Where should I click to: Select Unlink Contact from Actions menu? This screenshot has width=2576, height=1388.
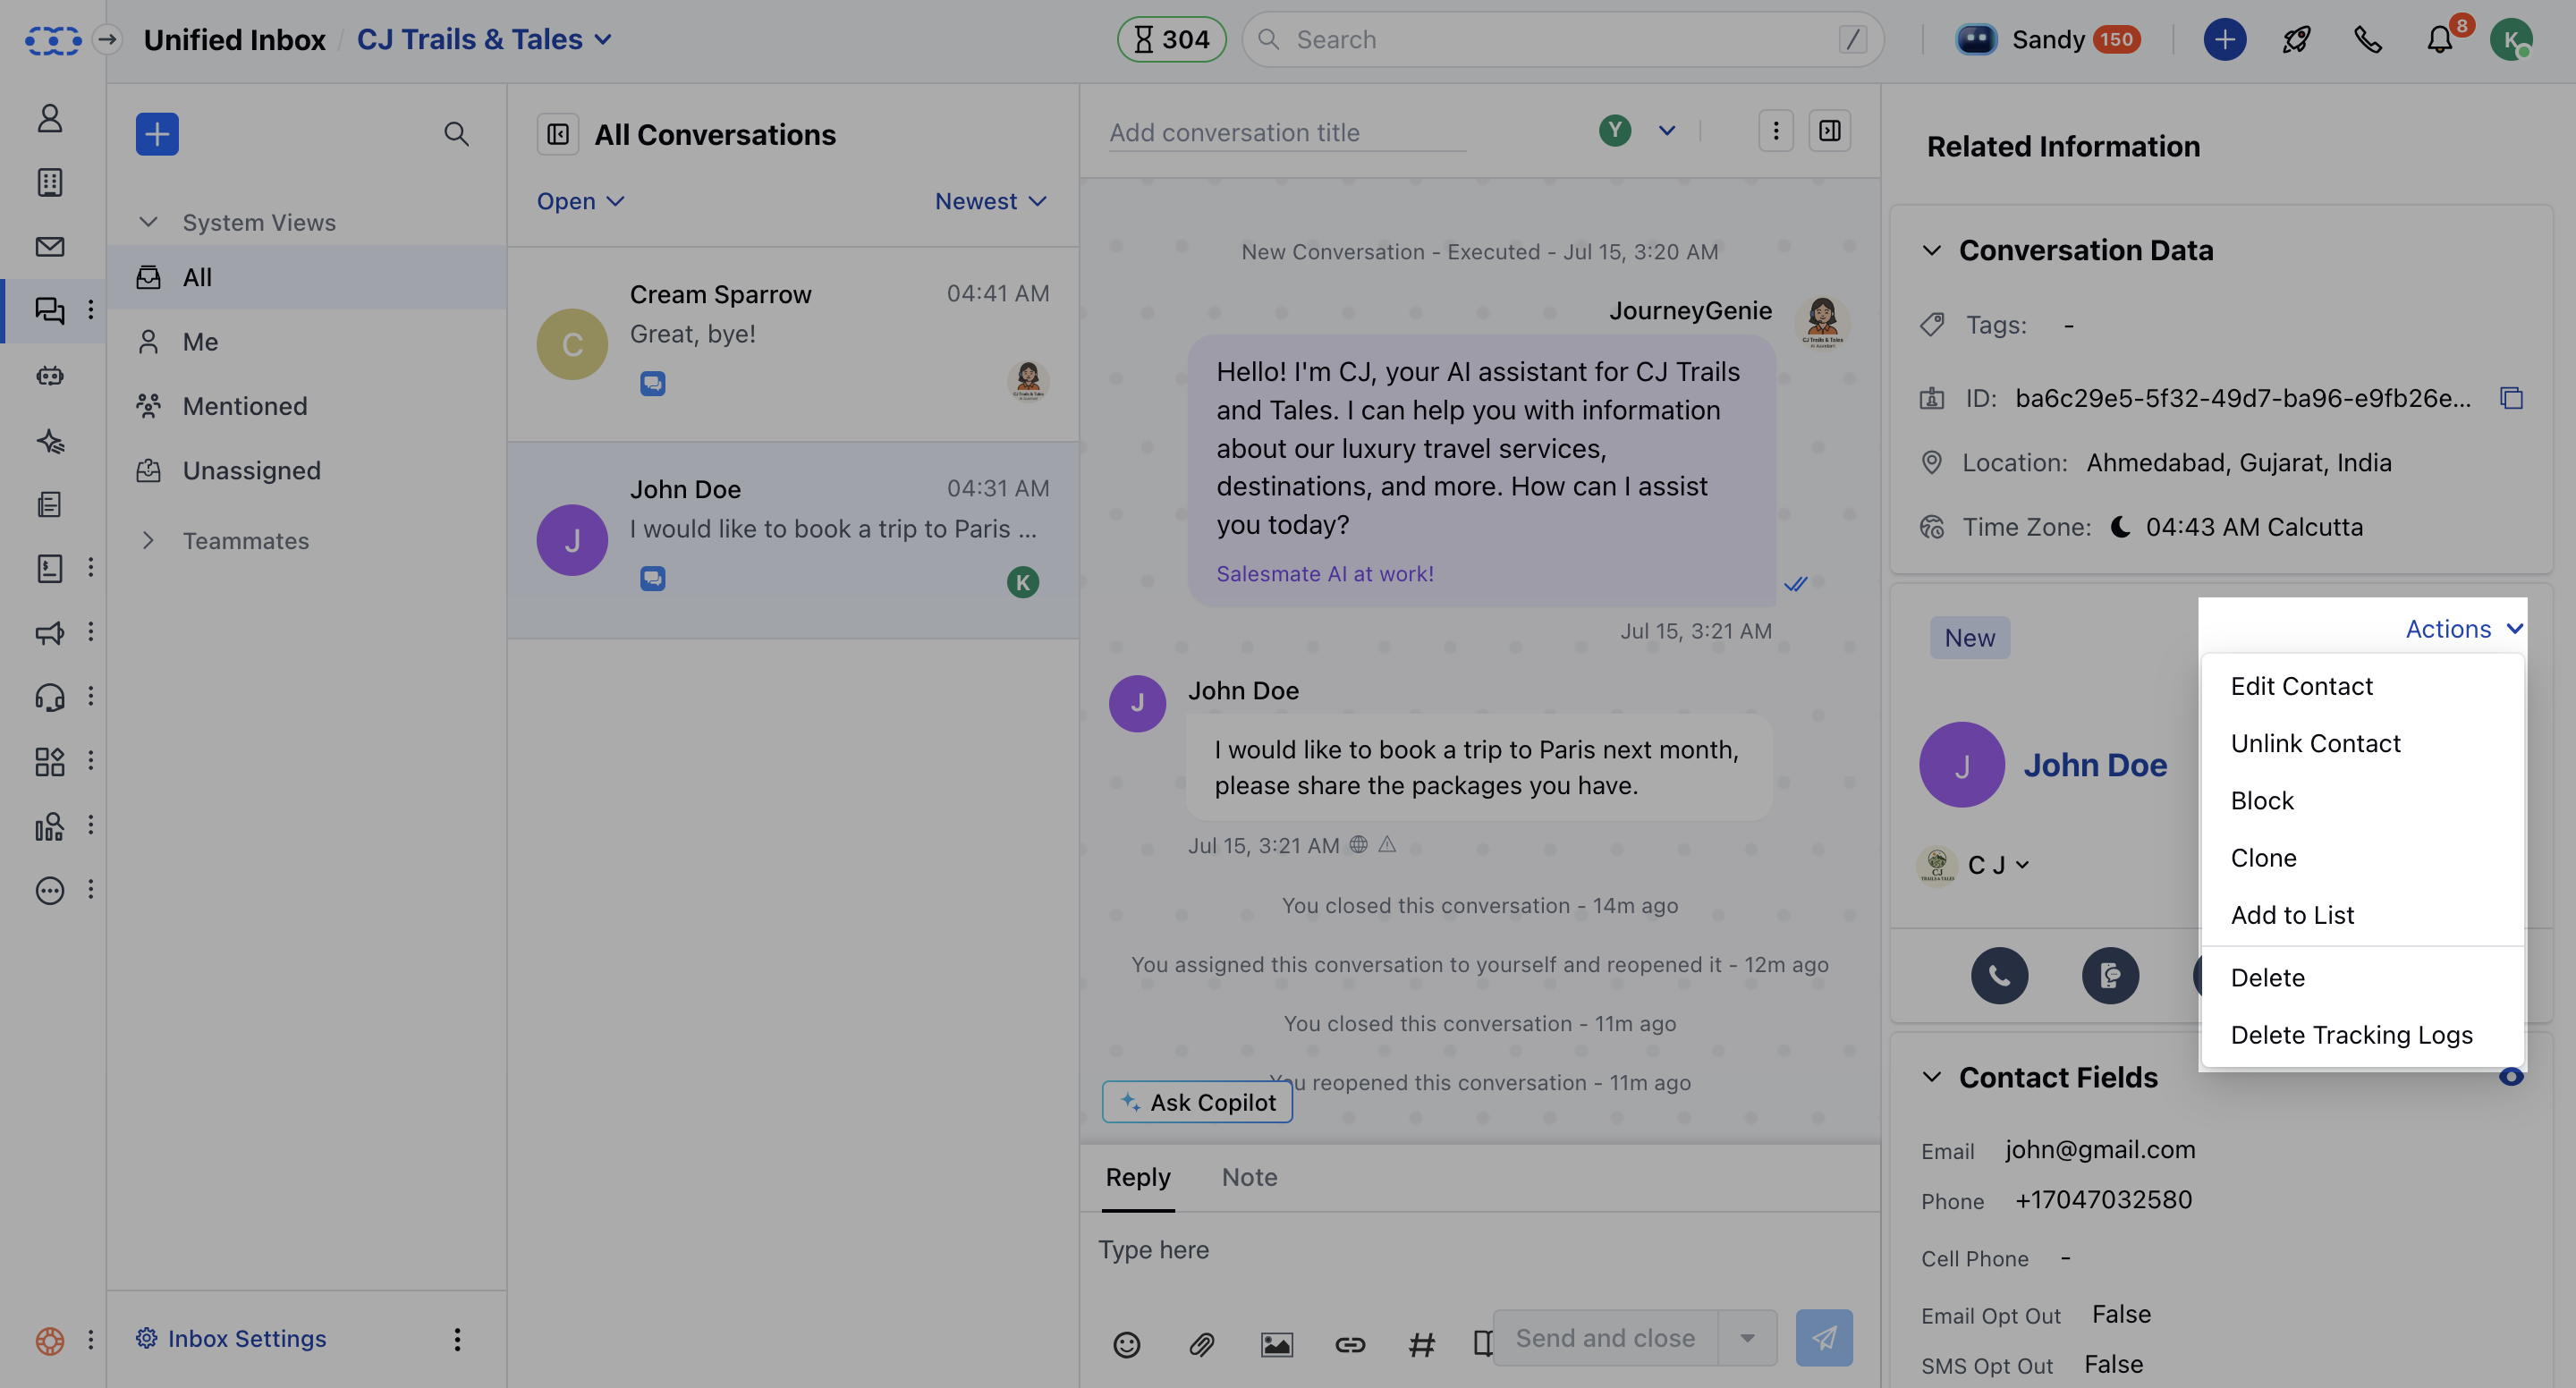pyautogui.click(x=2363, y=743)
